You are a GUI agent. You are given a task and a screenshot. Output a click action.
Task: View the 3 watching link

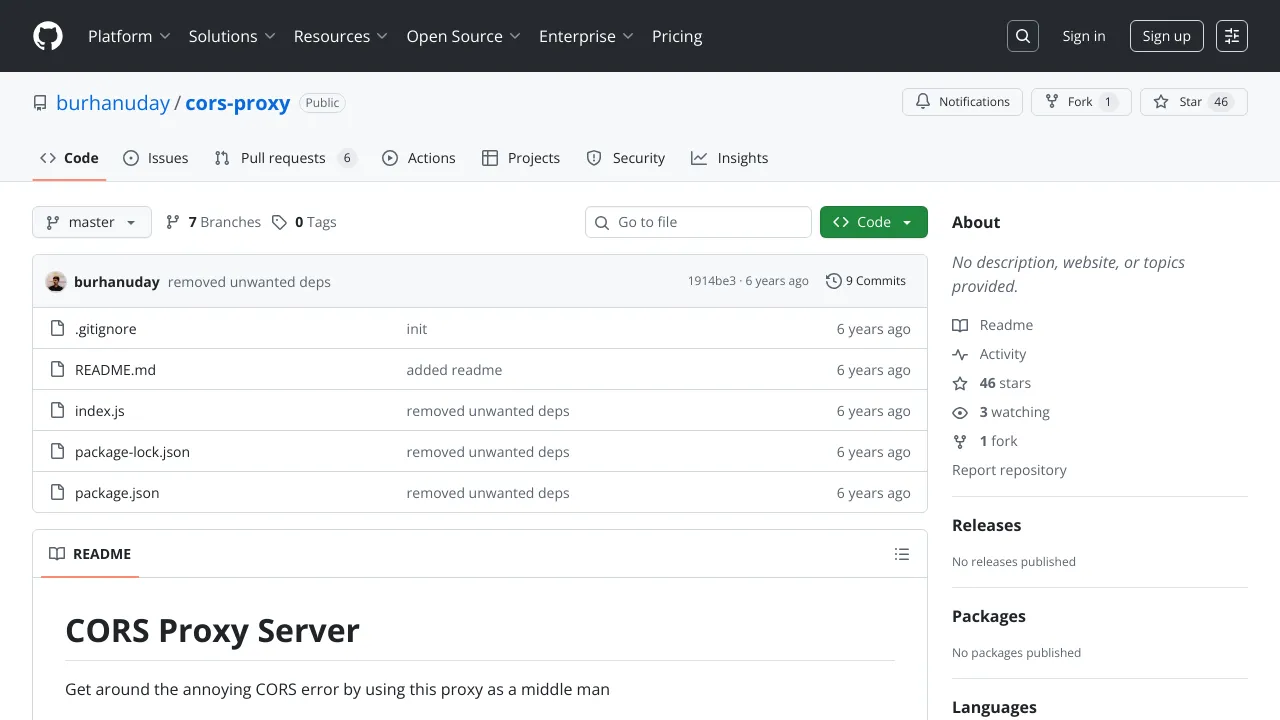1001,412
